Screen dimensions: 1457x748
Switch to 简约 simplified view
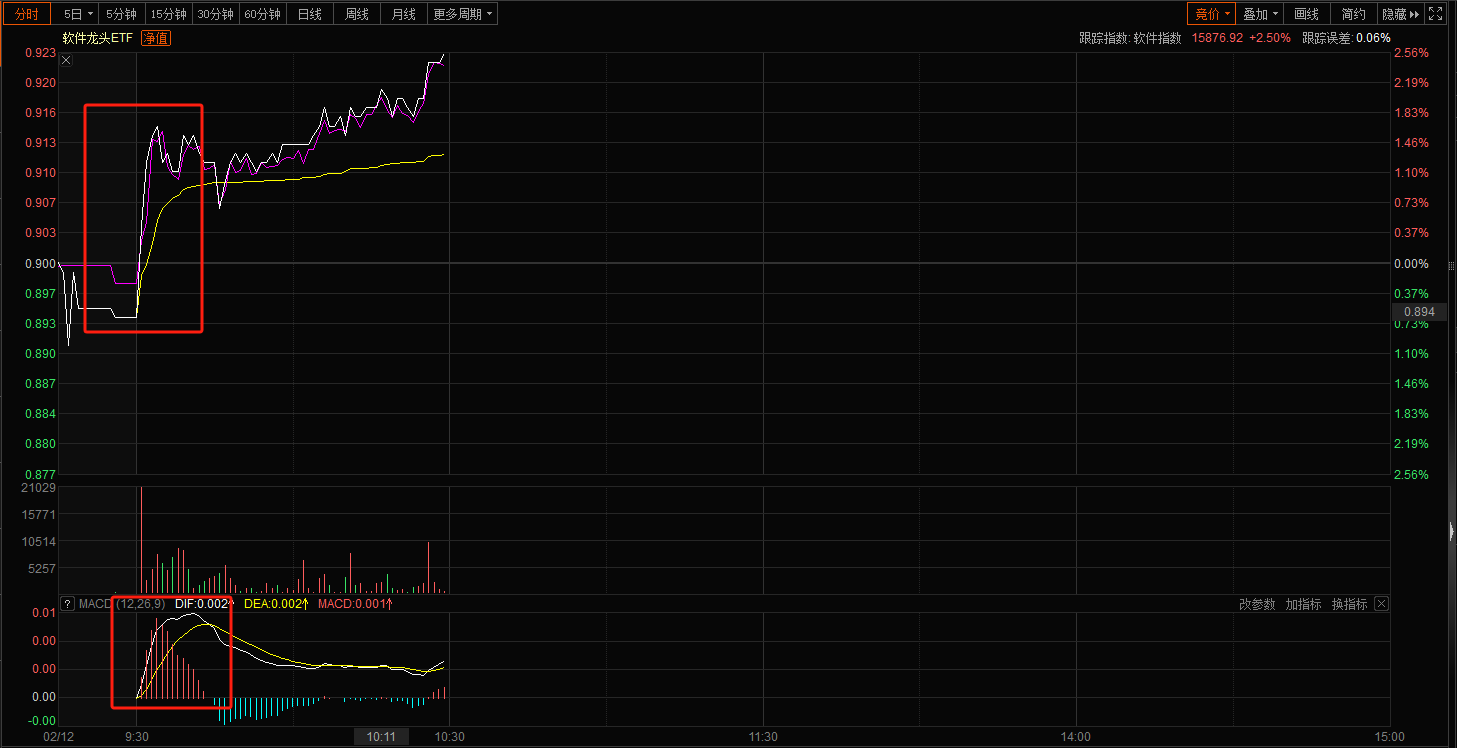point(1353,14)
